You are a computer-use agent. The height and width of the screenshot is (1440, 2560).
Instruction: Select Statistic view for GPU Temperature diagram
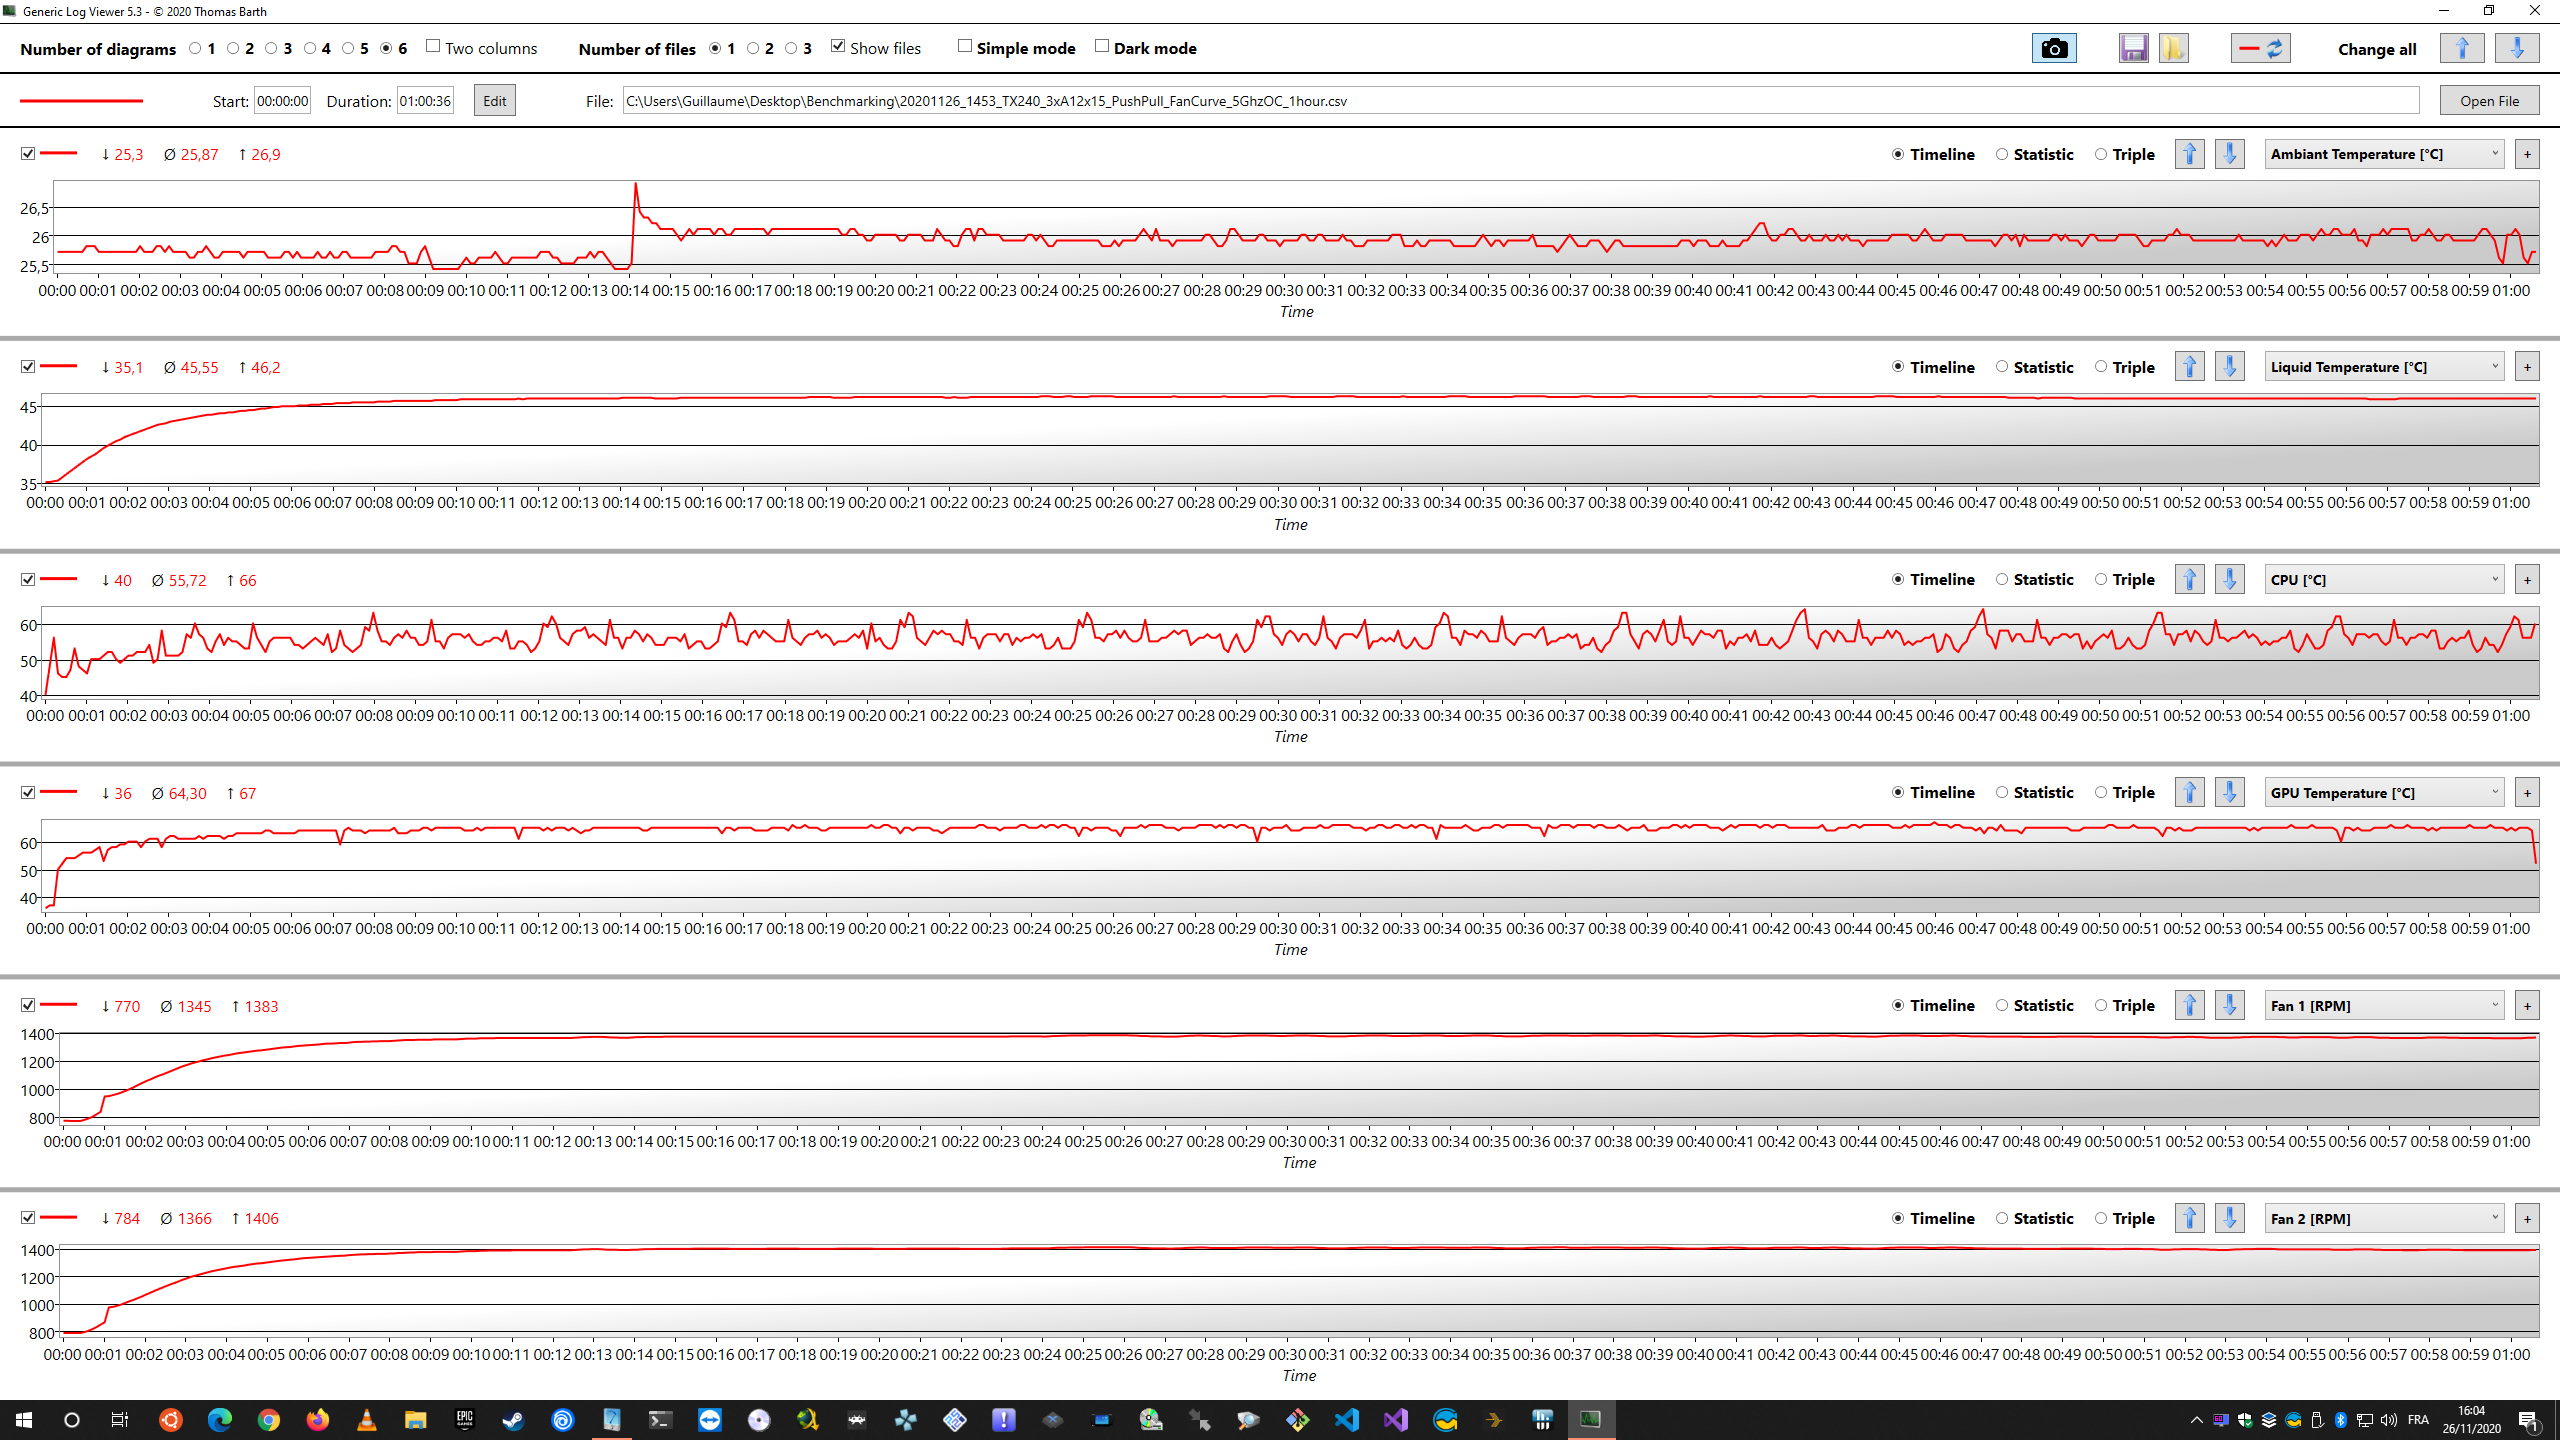click(x=2002, y=793)
